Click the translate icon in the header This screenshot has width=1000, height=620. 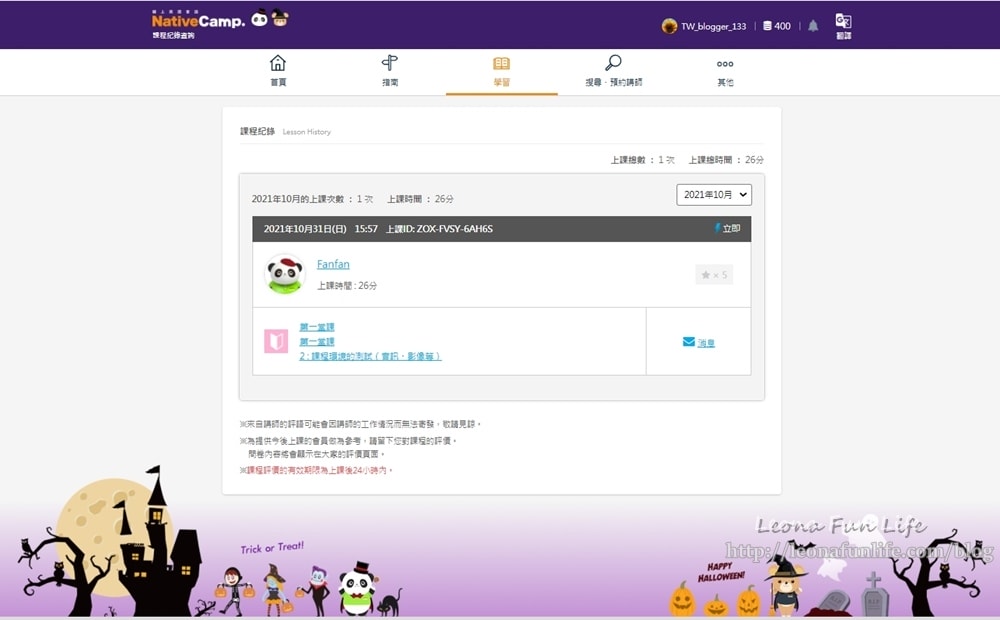point(843,24)
